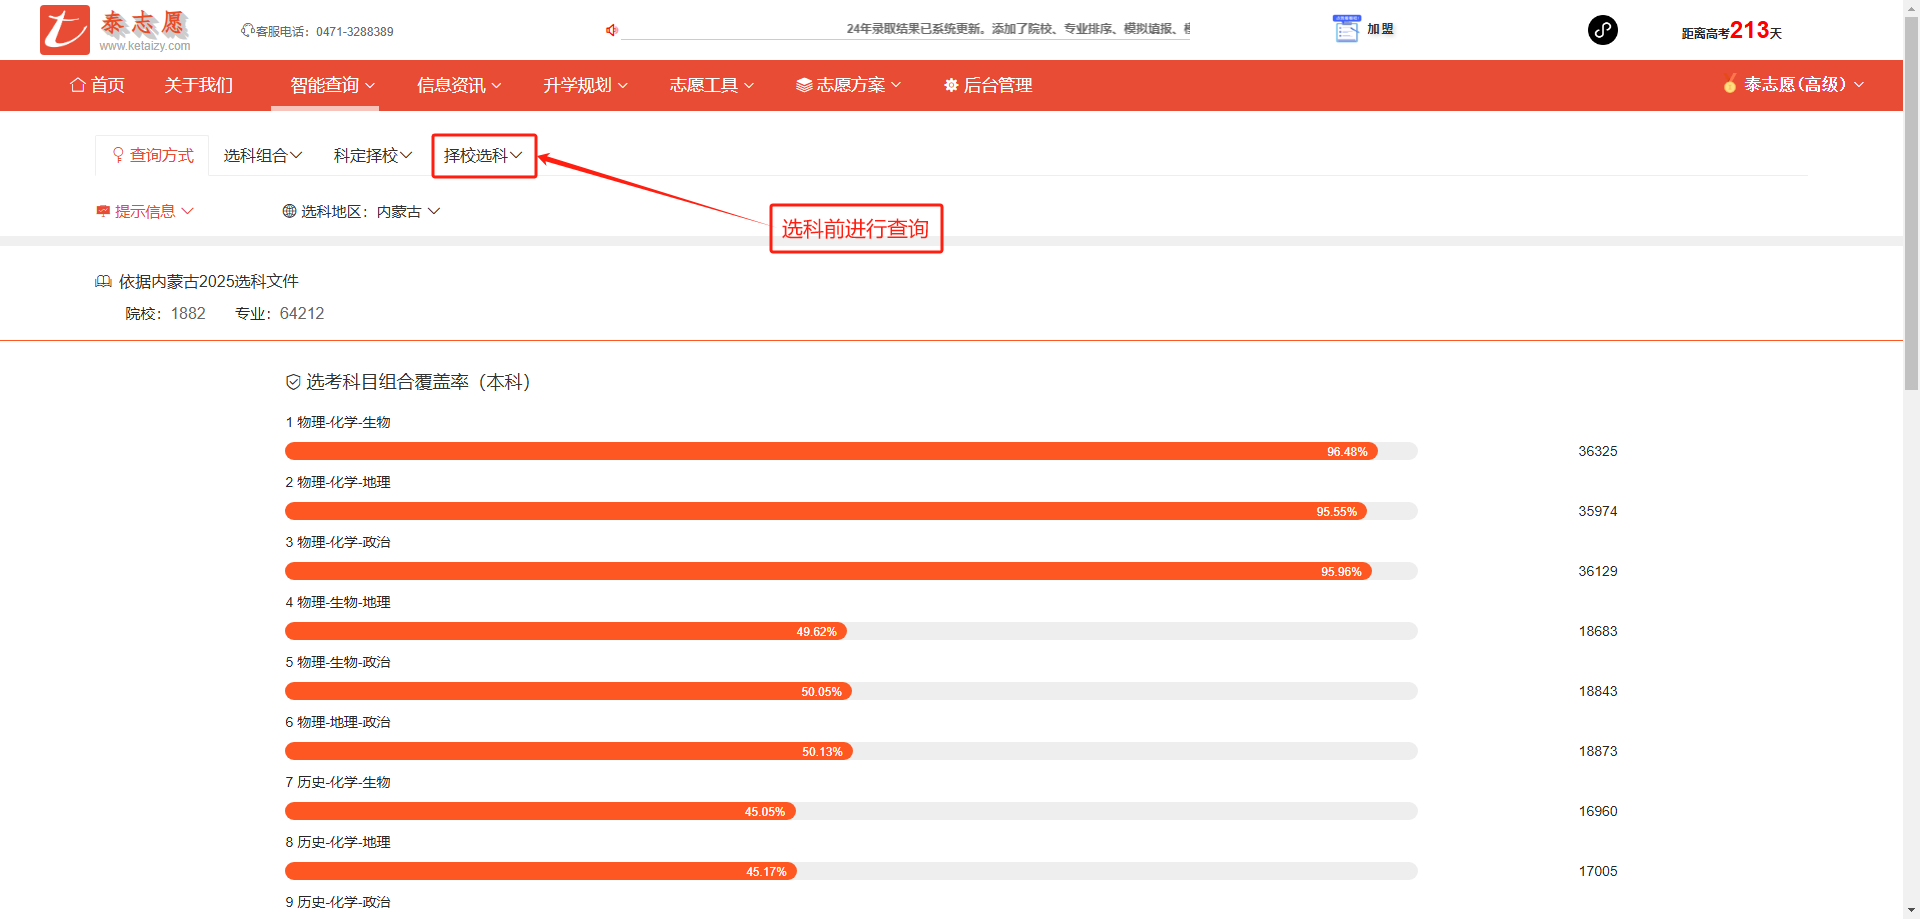This screenshot has width=1920, height=919.
Task: Click the globe icon beside 选科地区
Action: click(x=289, y=211)
